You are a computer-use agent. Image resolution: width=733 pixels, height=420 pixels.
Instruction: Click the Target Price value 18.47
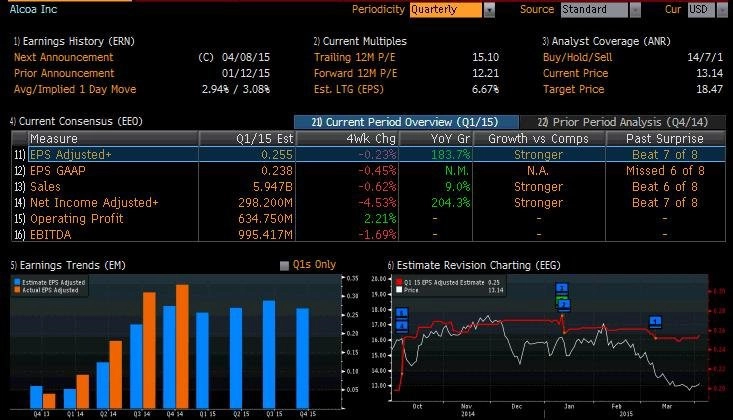tap(710, 89)
